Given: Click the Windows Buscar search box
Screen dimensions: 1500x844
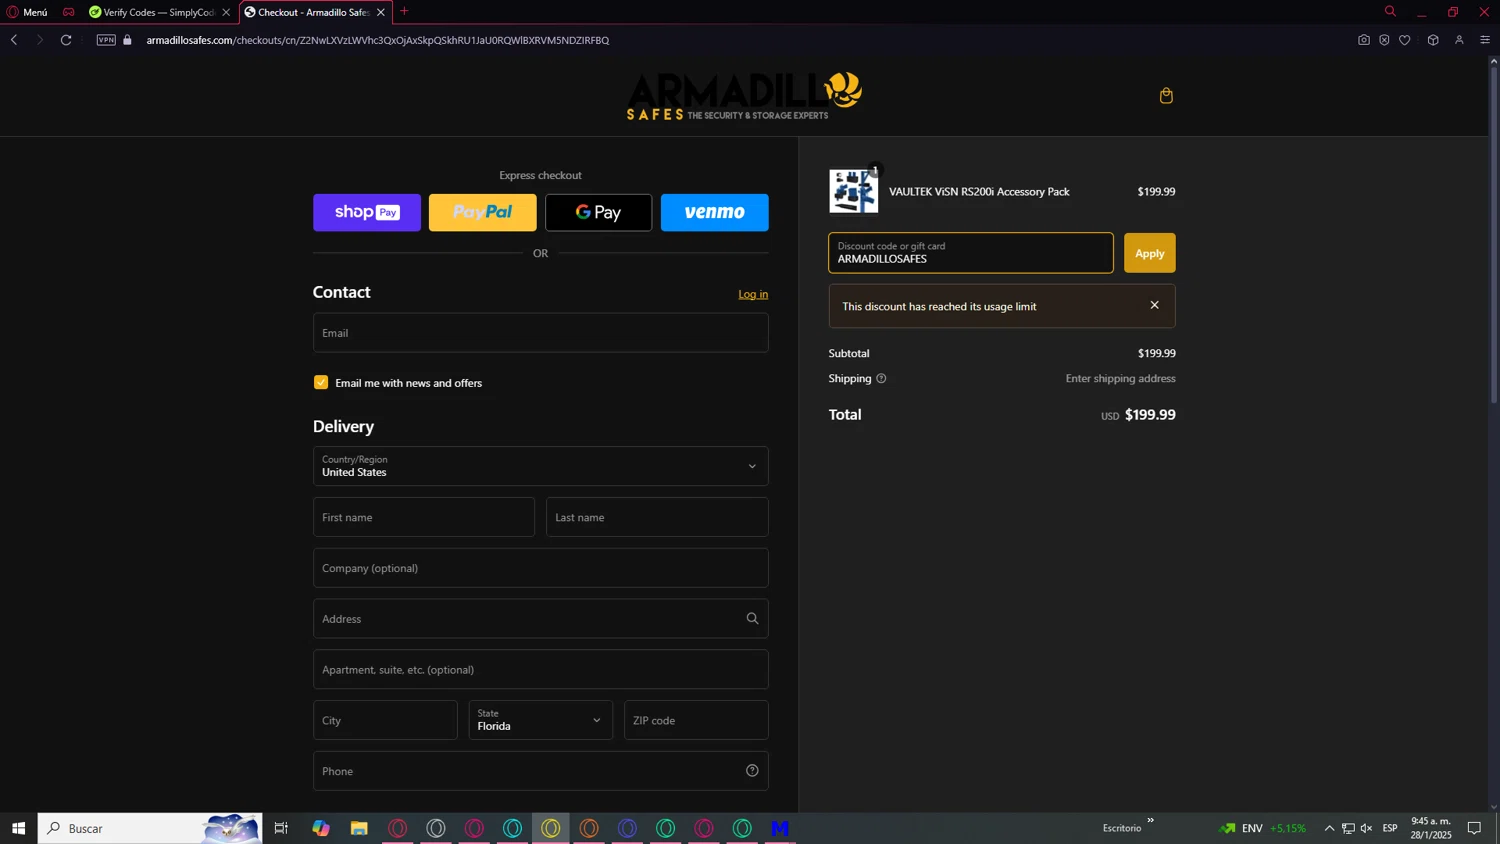Looking at the screenshot, I should tap(150, 828).
